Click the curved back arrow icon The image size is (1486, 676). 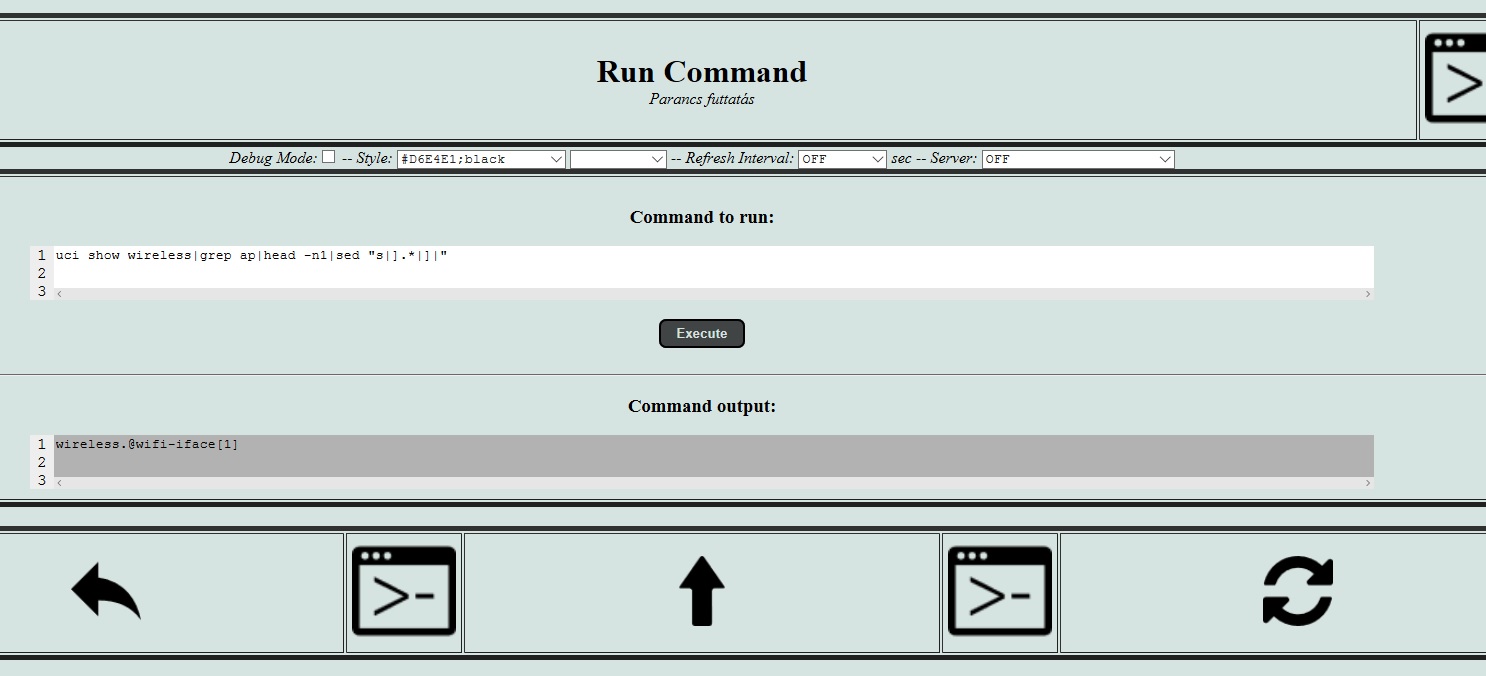[106, 591]
